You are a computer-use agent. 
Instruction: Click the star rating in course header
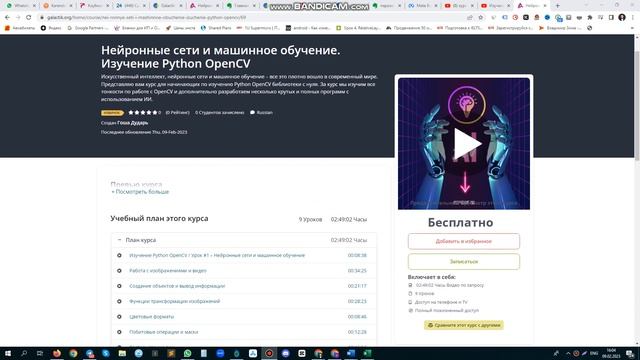[142, 112]
